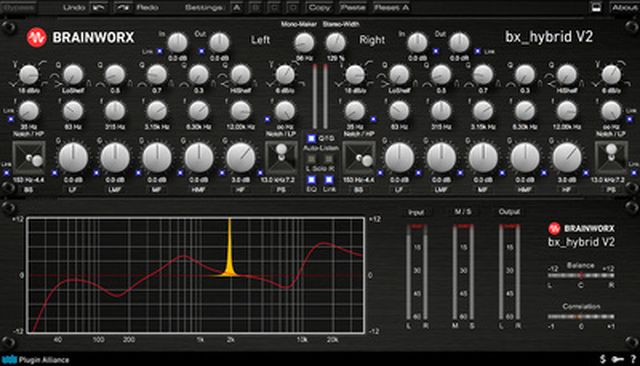Click the Left LoShelf Q knob
This screenshot has height=366, width=640.
73,75
